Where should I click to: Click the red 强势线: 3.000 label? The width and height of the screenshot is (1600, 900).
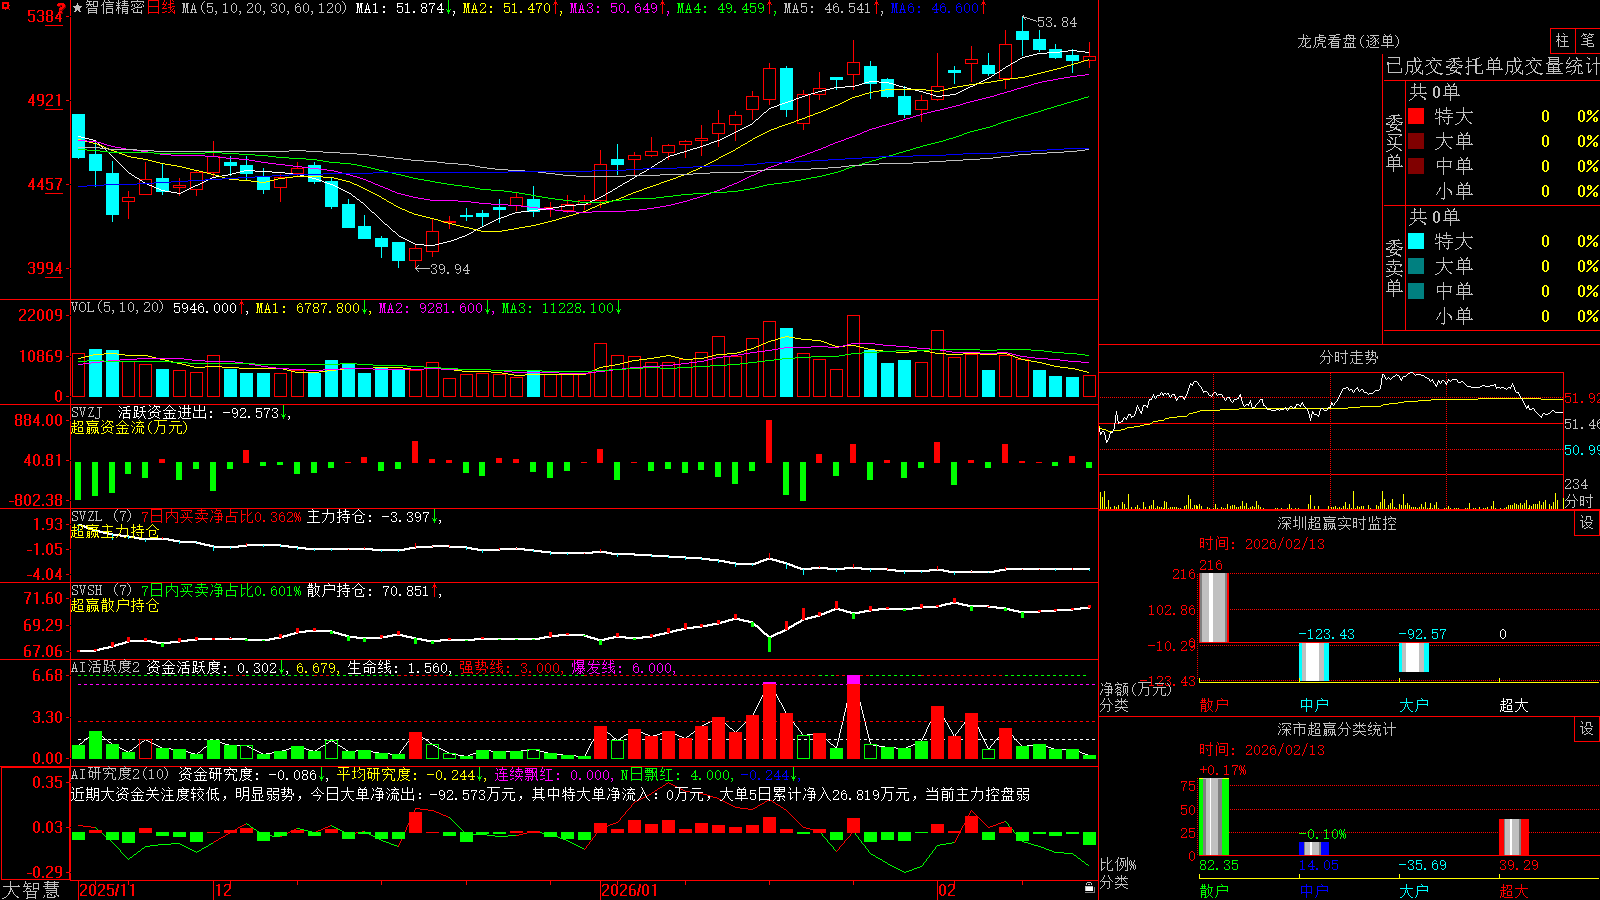pos(512,668)
